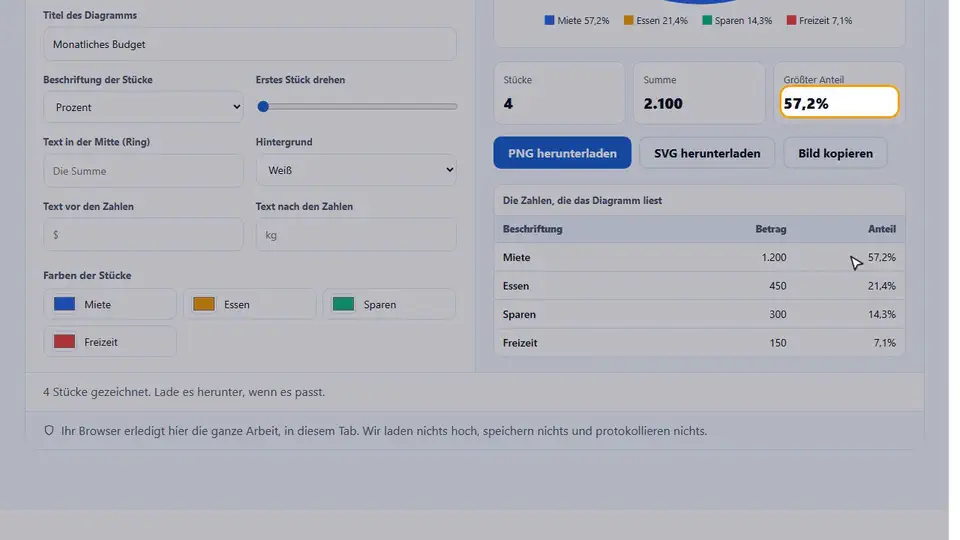Click Betrag cell 450
This screenshot has height=540, width=960.
coord(778,286)
